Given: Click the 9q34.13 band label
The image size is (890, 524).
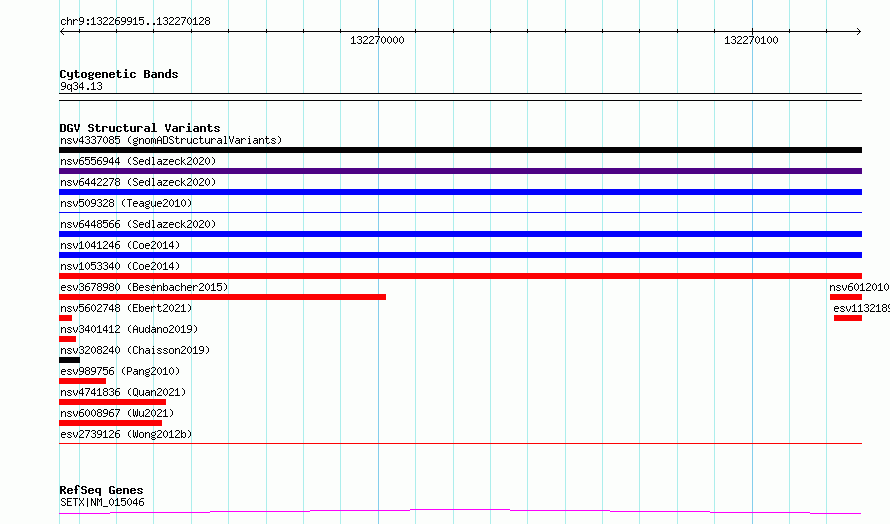Looking at the screenshot, I should (81, 86).
